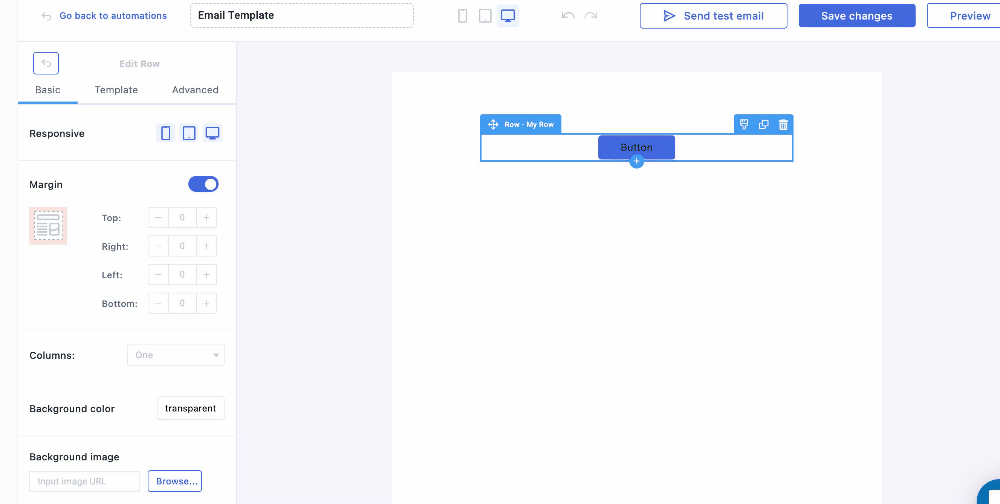This screenshot has width=1000, height=504.
Task: Select desktop preview icon in top toolbar
Action: pyautogui.click(x=508, y=16)
